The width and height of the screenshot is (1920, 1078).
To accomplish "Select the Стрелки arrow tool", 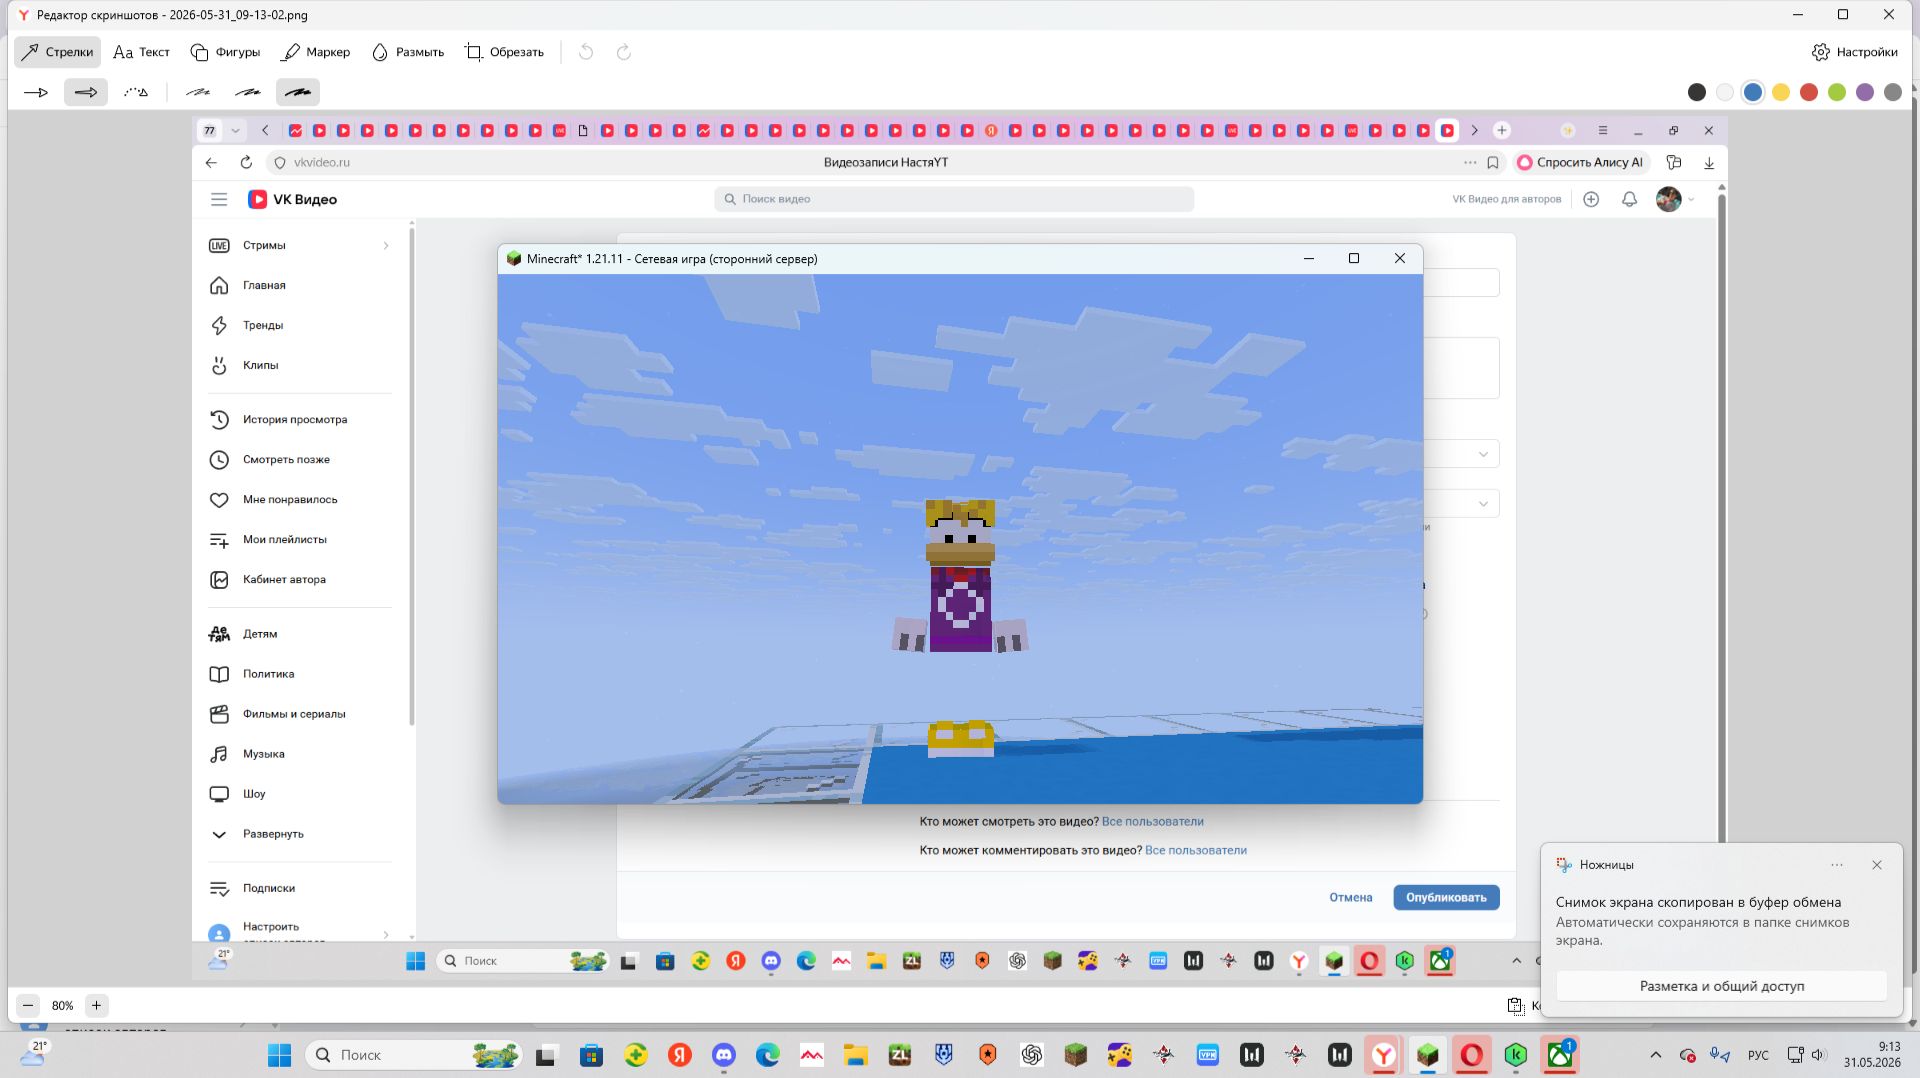I will pyautogui.click(x=58, y=52).
